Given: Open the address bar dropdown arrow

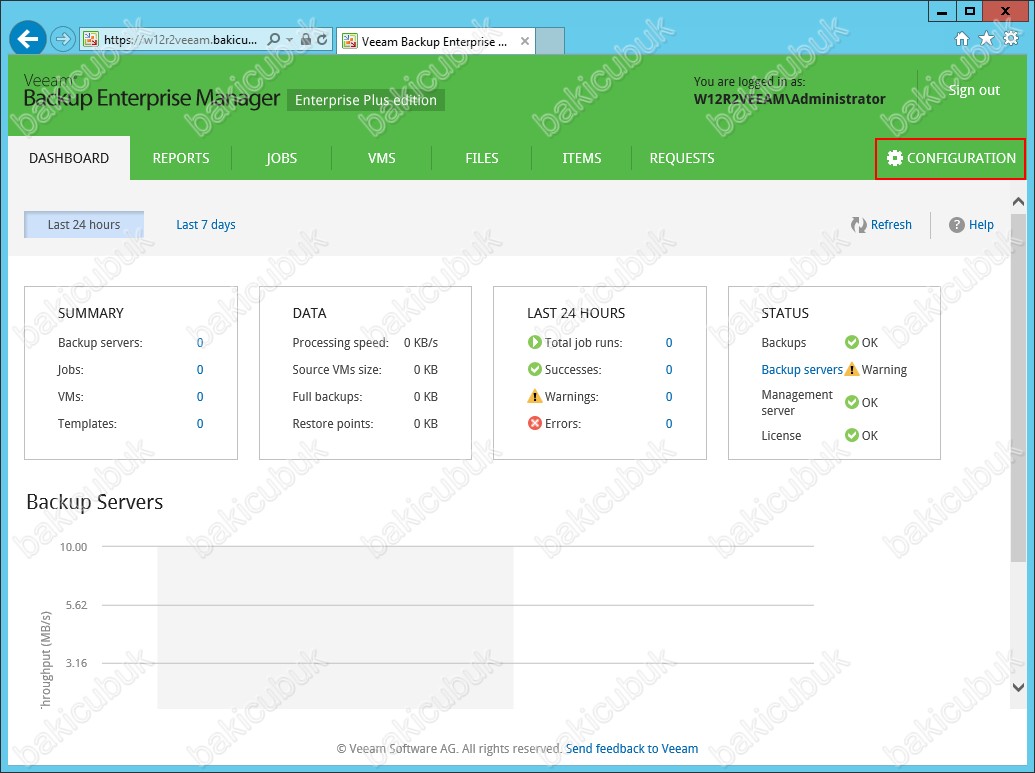Looking at the screenshot, I should click(289, 40).
